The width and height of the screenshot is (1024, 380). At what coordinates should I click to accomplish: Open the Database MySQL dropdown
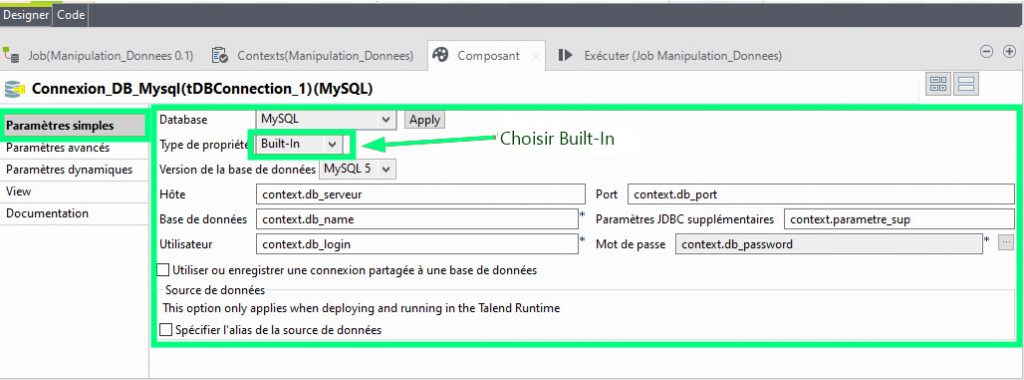[326, 119]
